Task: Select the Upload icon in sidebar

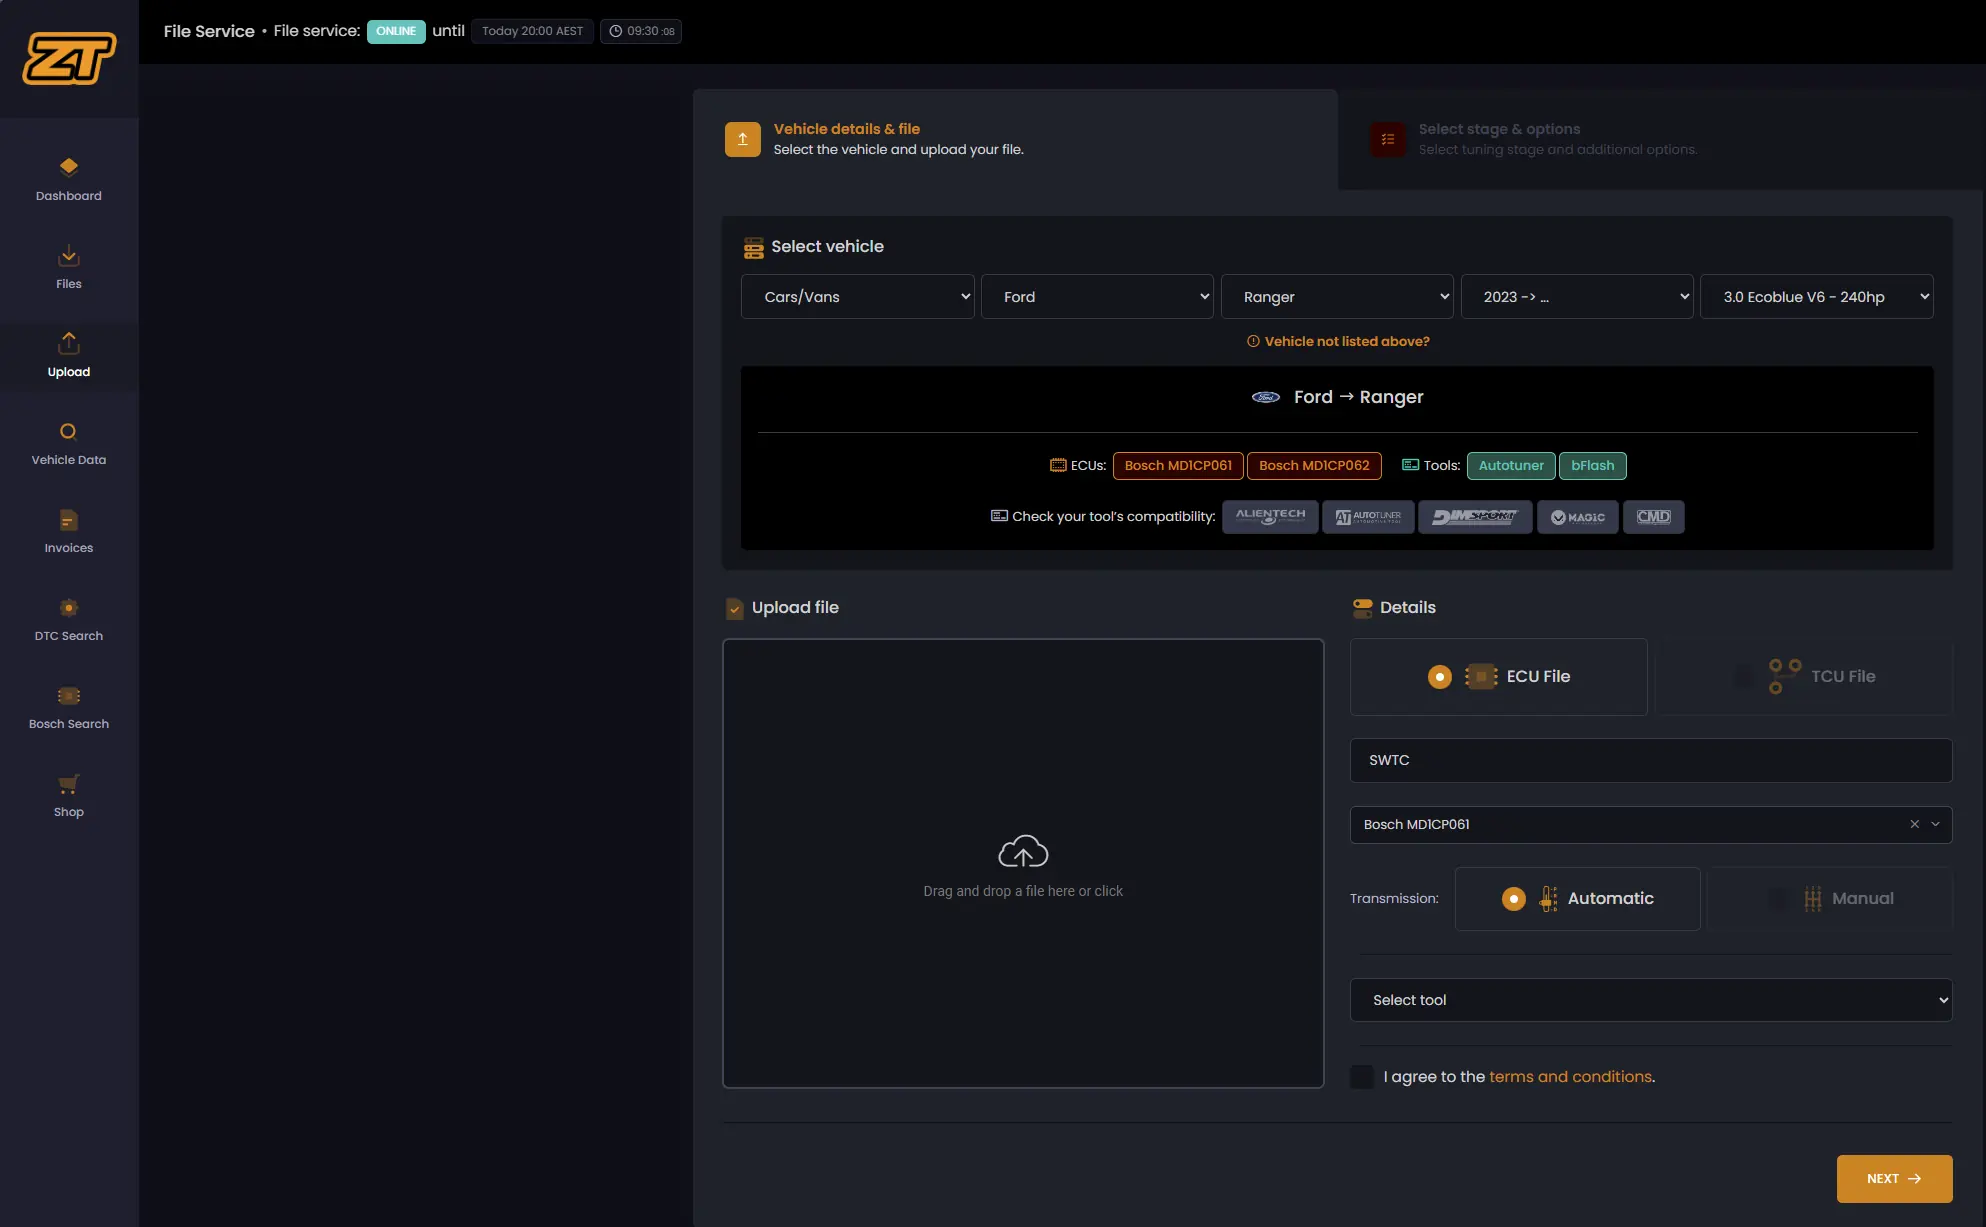Action: click(x=69, y=343)
